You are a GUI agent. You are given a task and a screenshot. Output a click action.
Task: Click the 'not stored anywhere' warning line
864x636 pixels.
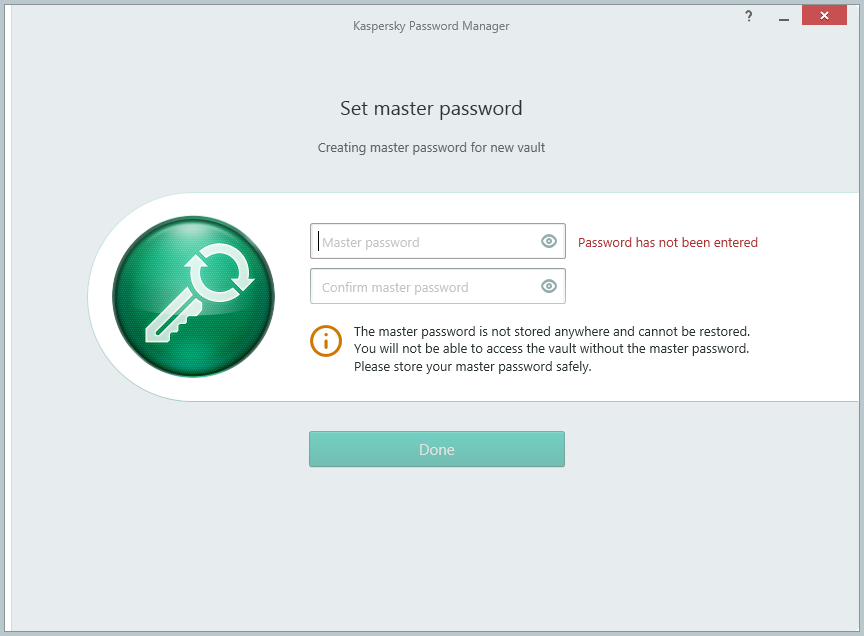pos(551,331)
